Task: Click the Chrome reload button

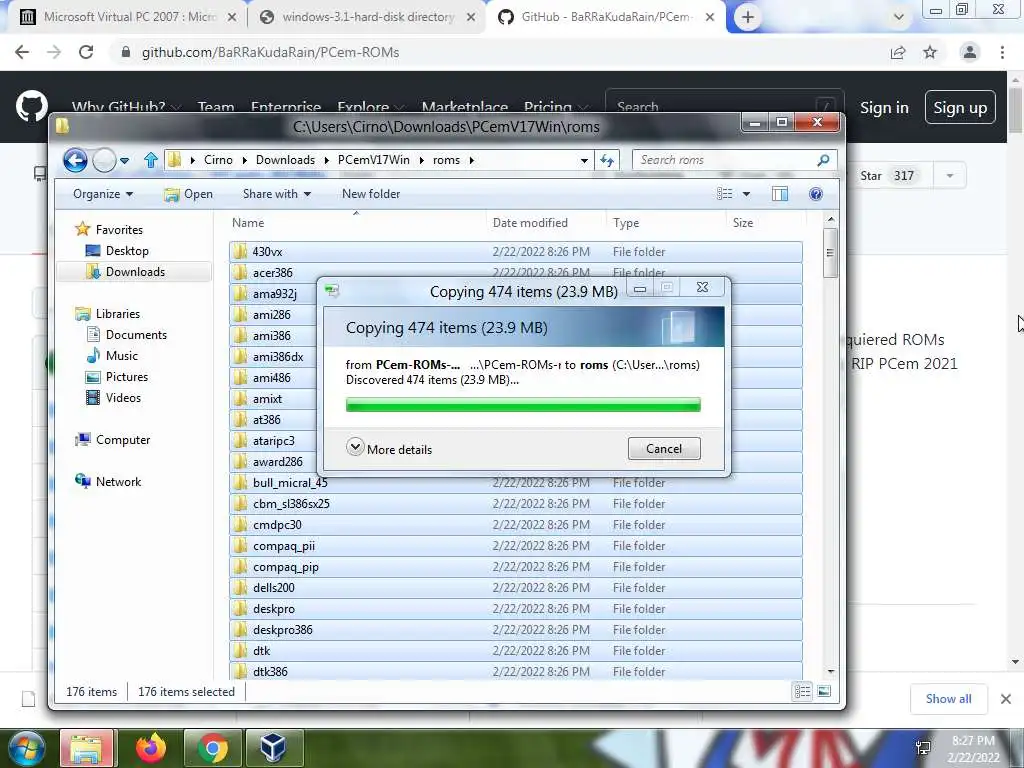Action: click(86, 52)
